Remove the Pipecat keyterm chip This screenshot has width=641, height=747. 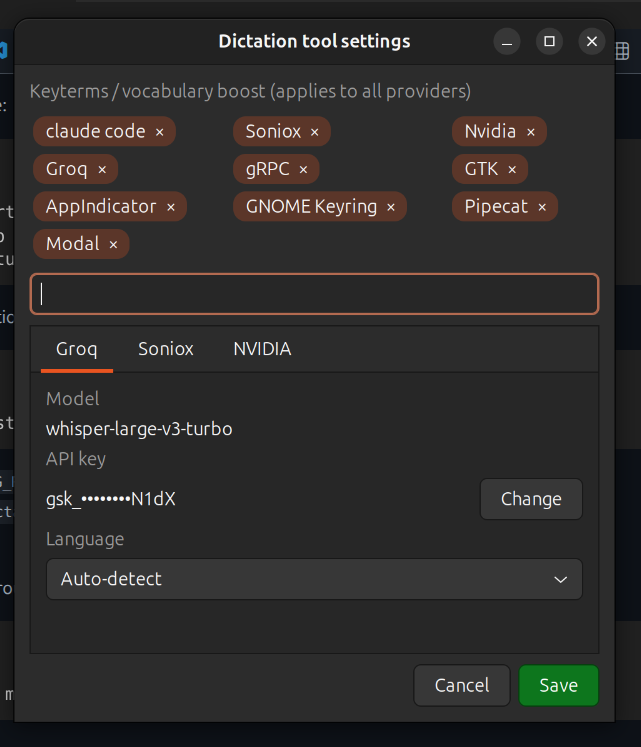point(542,207)
